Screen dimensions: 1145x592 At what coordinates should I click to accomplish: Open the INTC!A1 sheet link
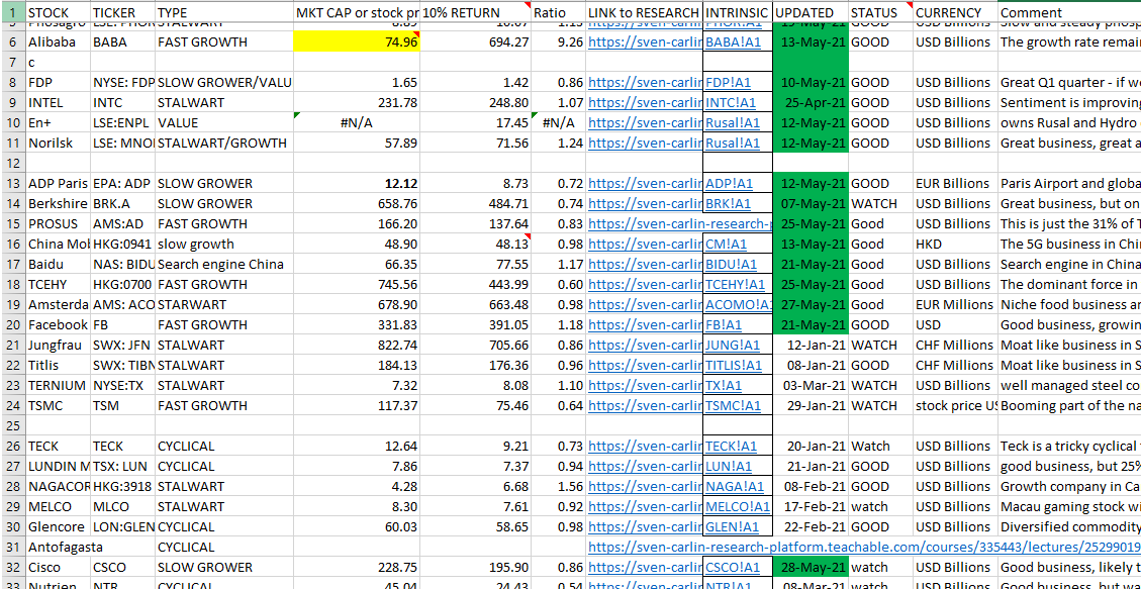pos(731,103)
